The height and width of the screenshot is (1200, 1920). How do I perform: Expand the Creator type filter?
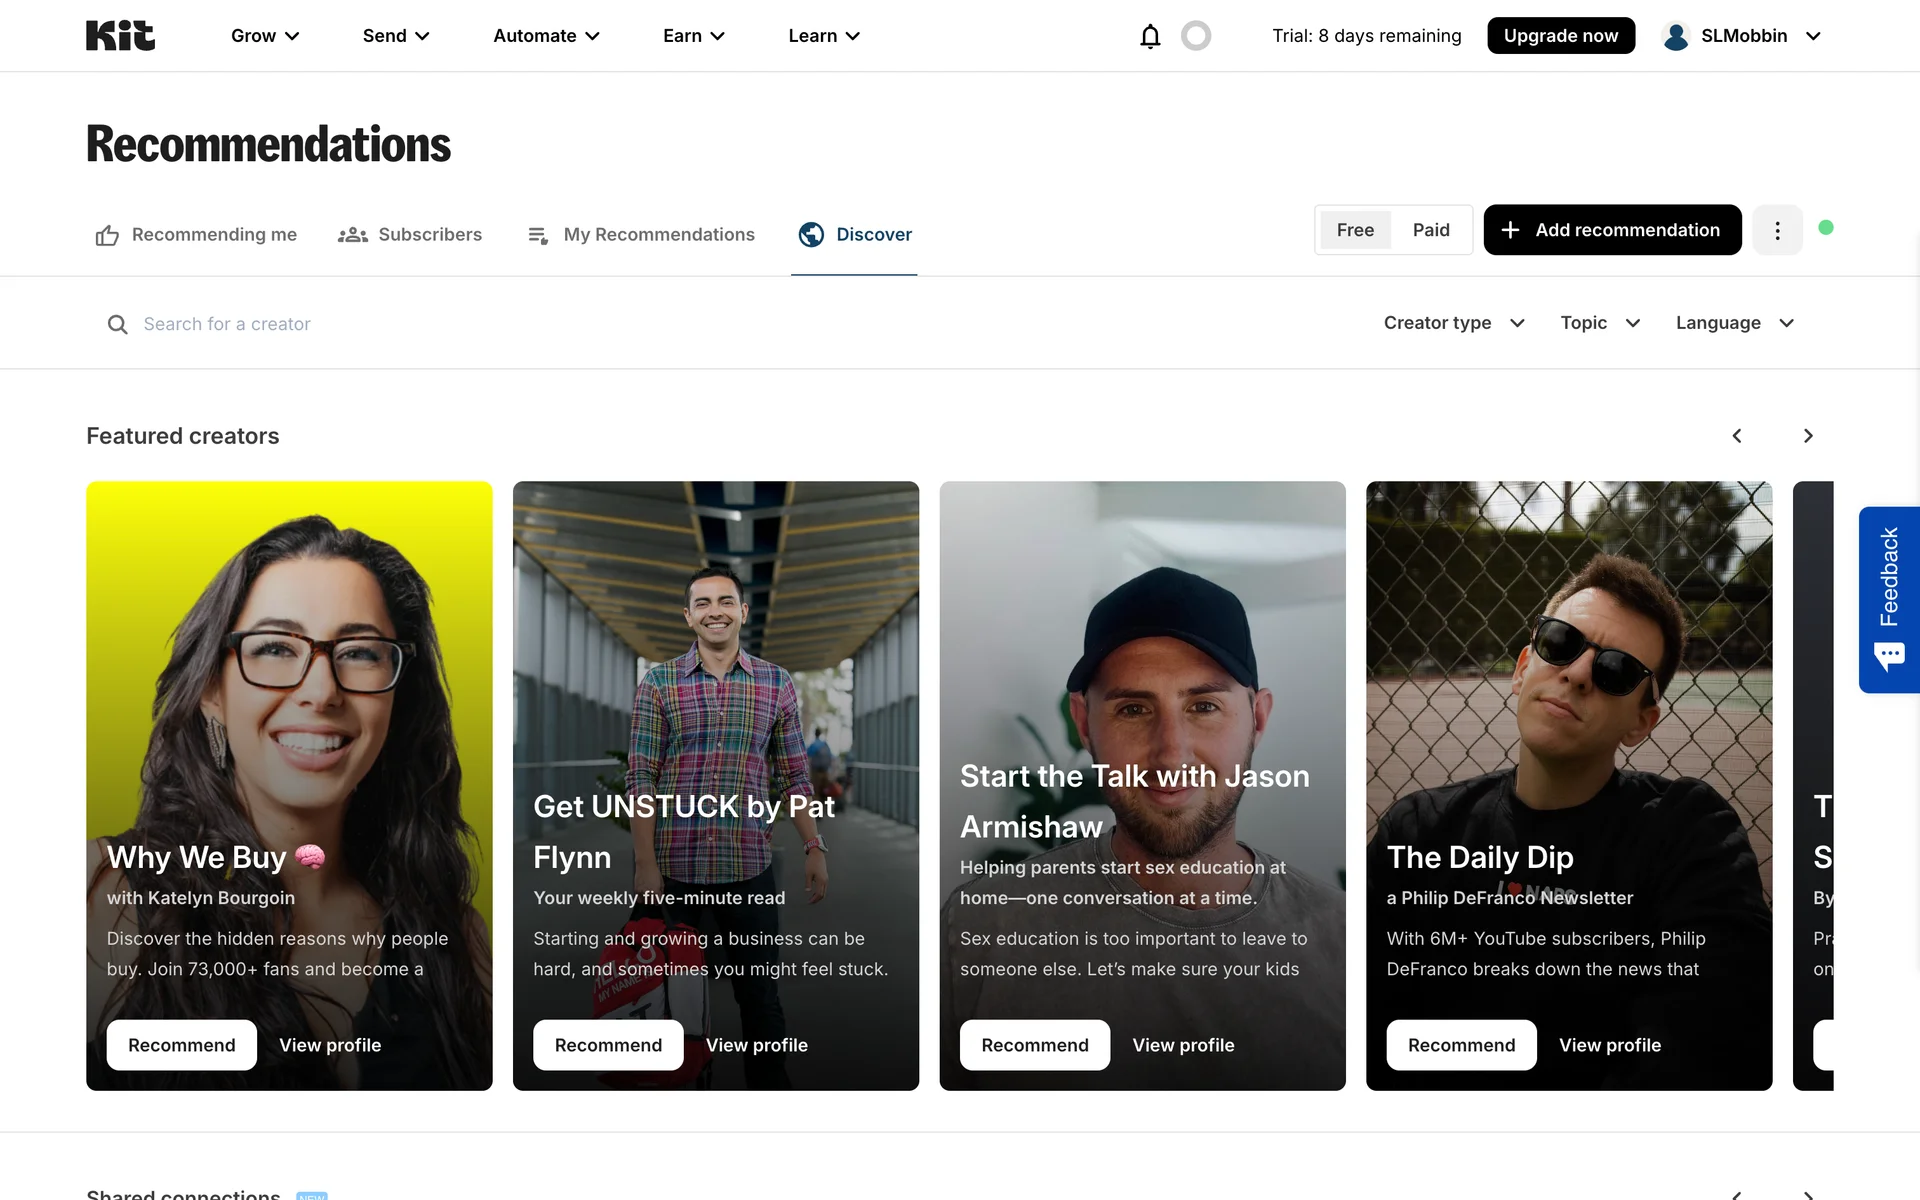(1454, 323)
